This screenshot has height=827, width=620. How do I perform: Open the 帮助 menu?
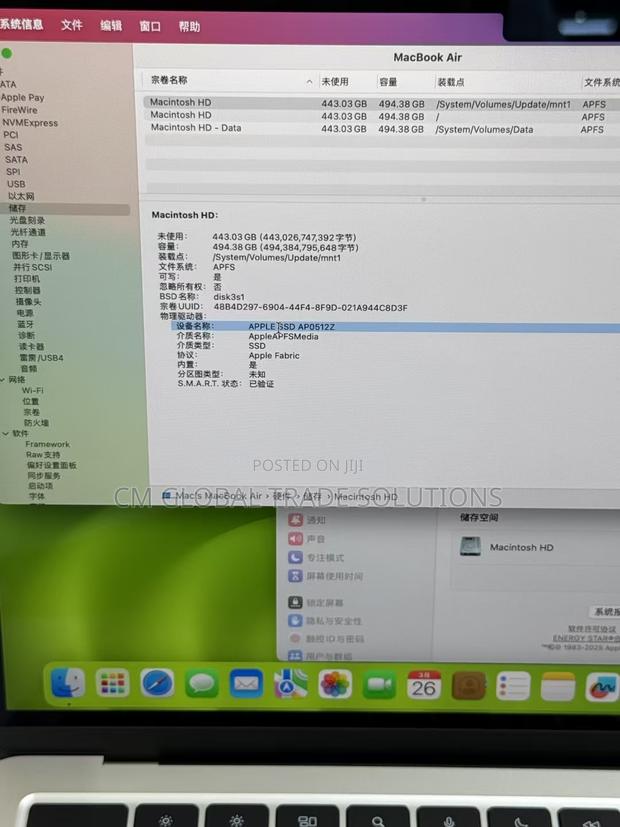[x=189, y=26]
